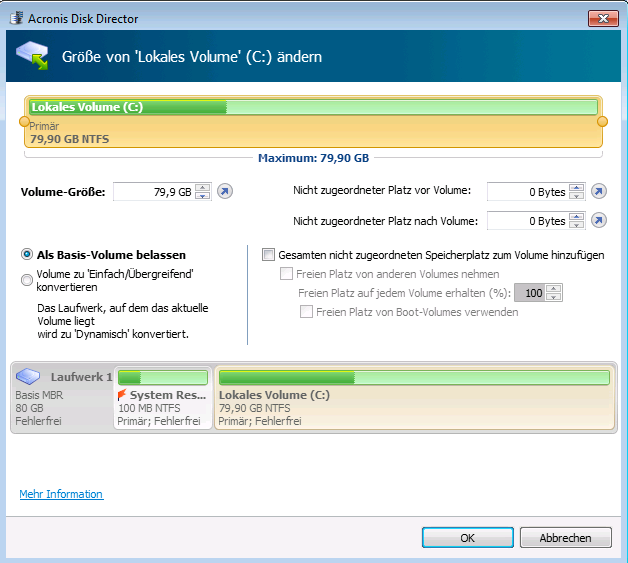This screenshot has height=563, width=628.
Task: Click '79,90 GB NTFS' text in top volume bar
Action: pyautogui.click(x=70, y=139)
